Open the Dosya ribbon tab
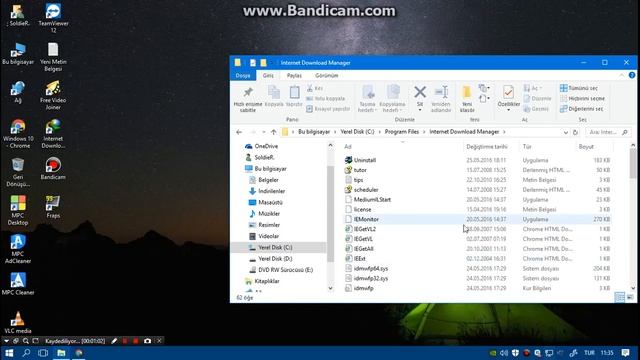Viewport: 640px width, 360px height. [243, 76]
